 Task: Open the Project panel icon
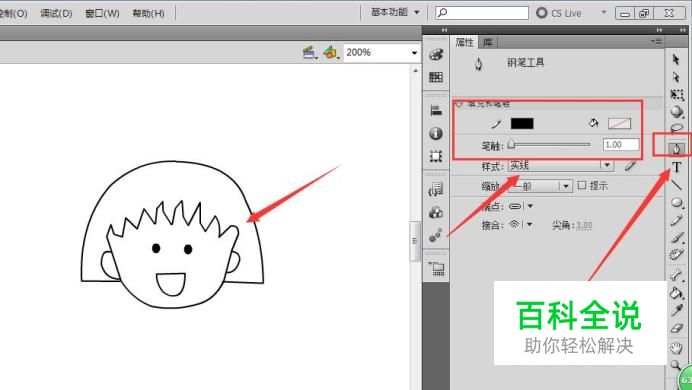[436, 268]
